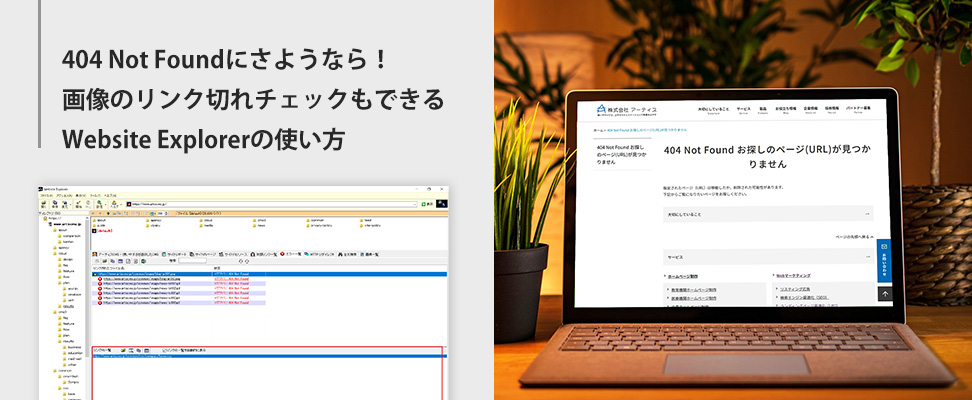Screen dimensions: 972x400
Task: Switch to the サイトレポート tab
Action: 176,254
